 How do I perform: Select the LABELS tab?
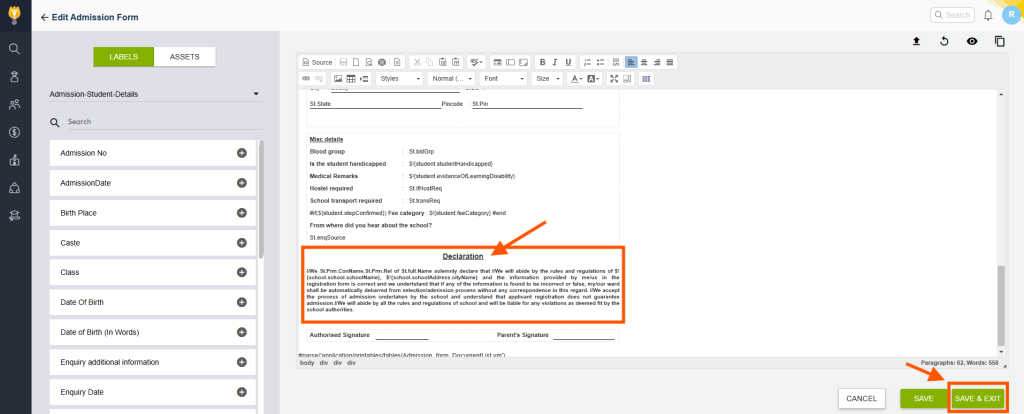click(123, 57)
